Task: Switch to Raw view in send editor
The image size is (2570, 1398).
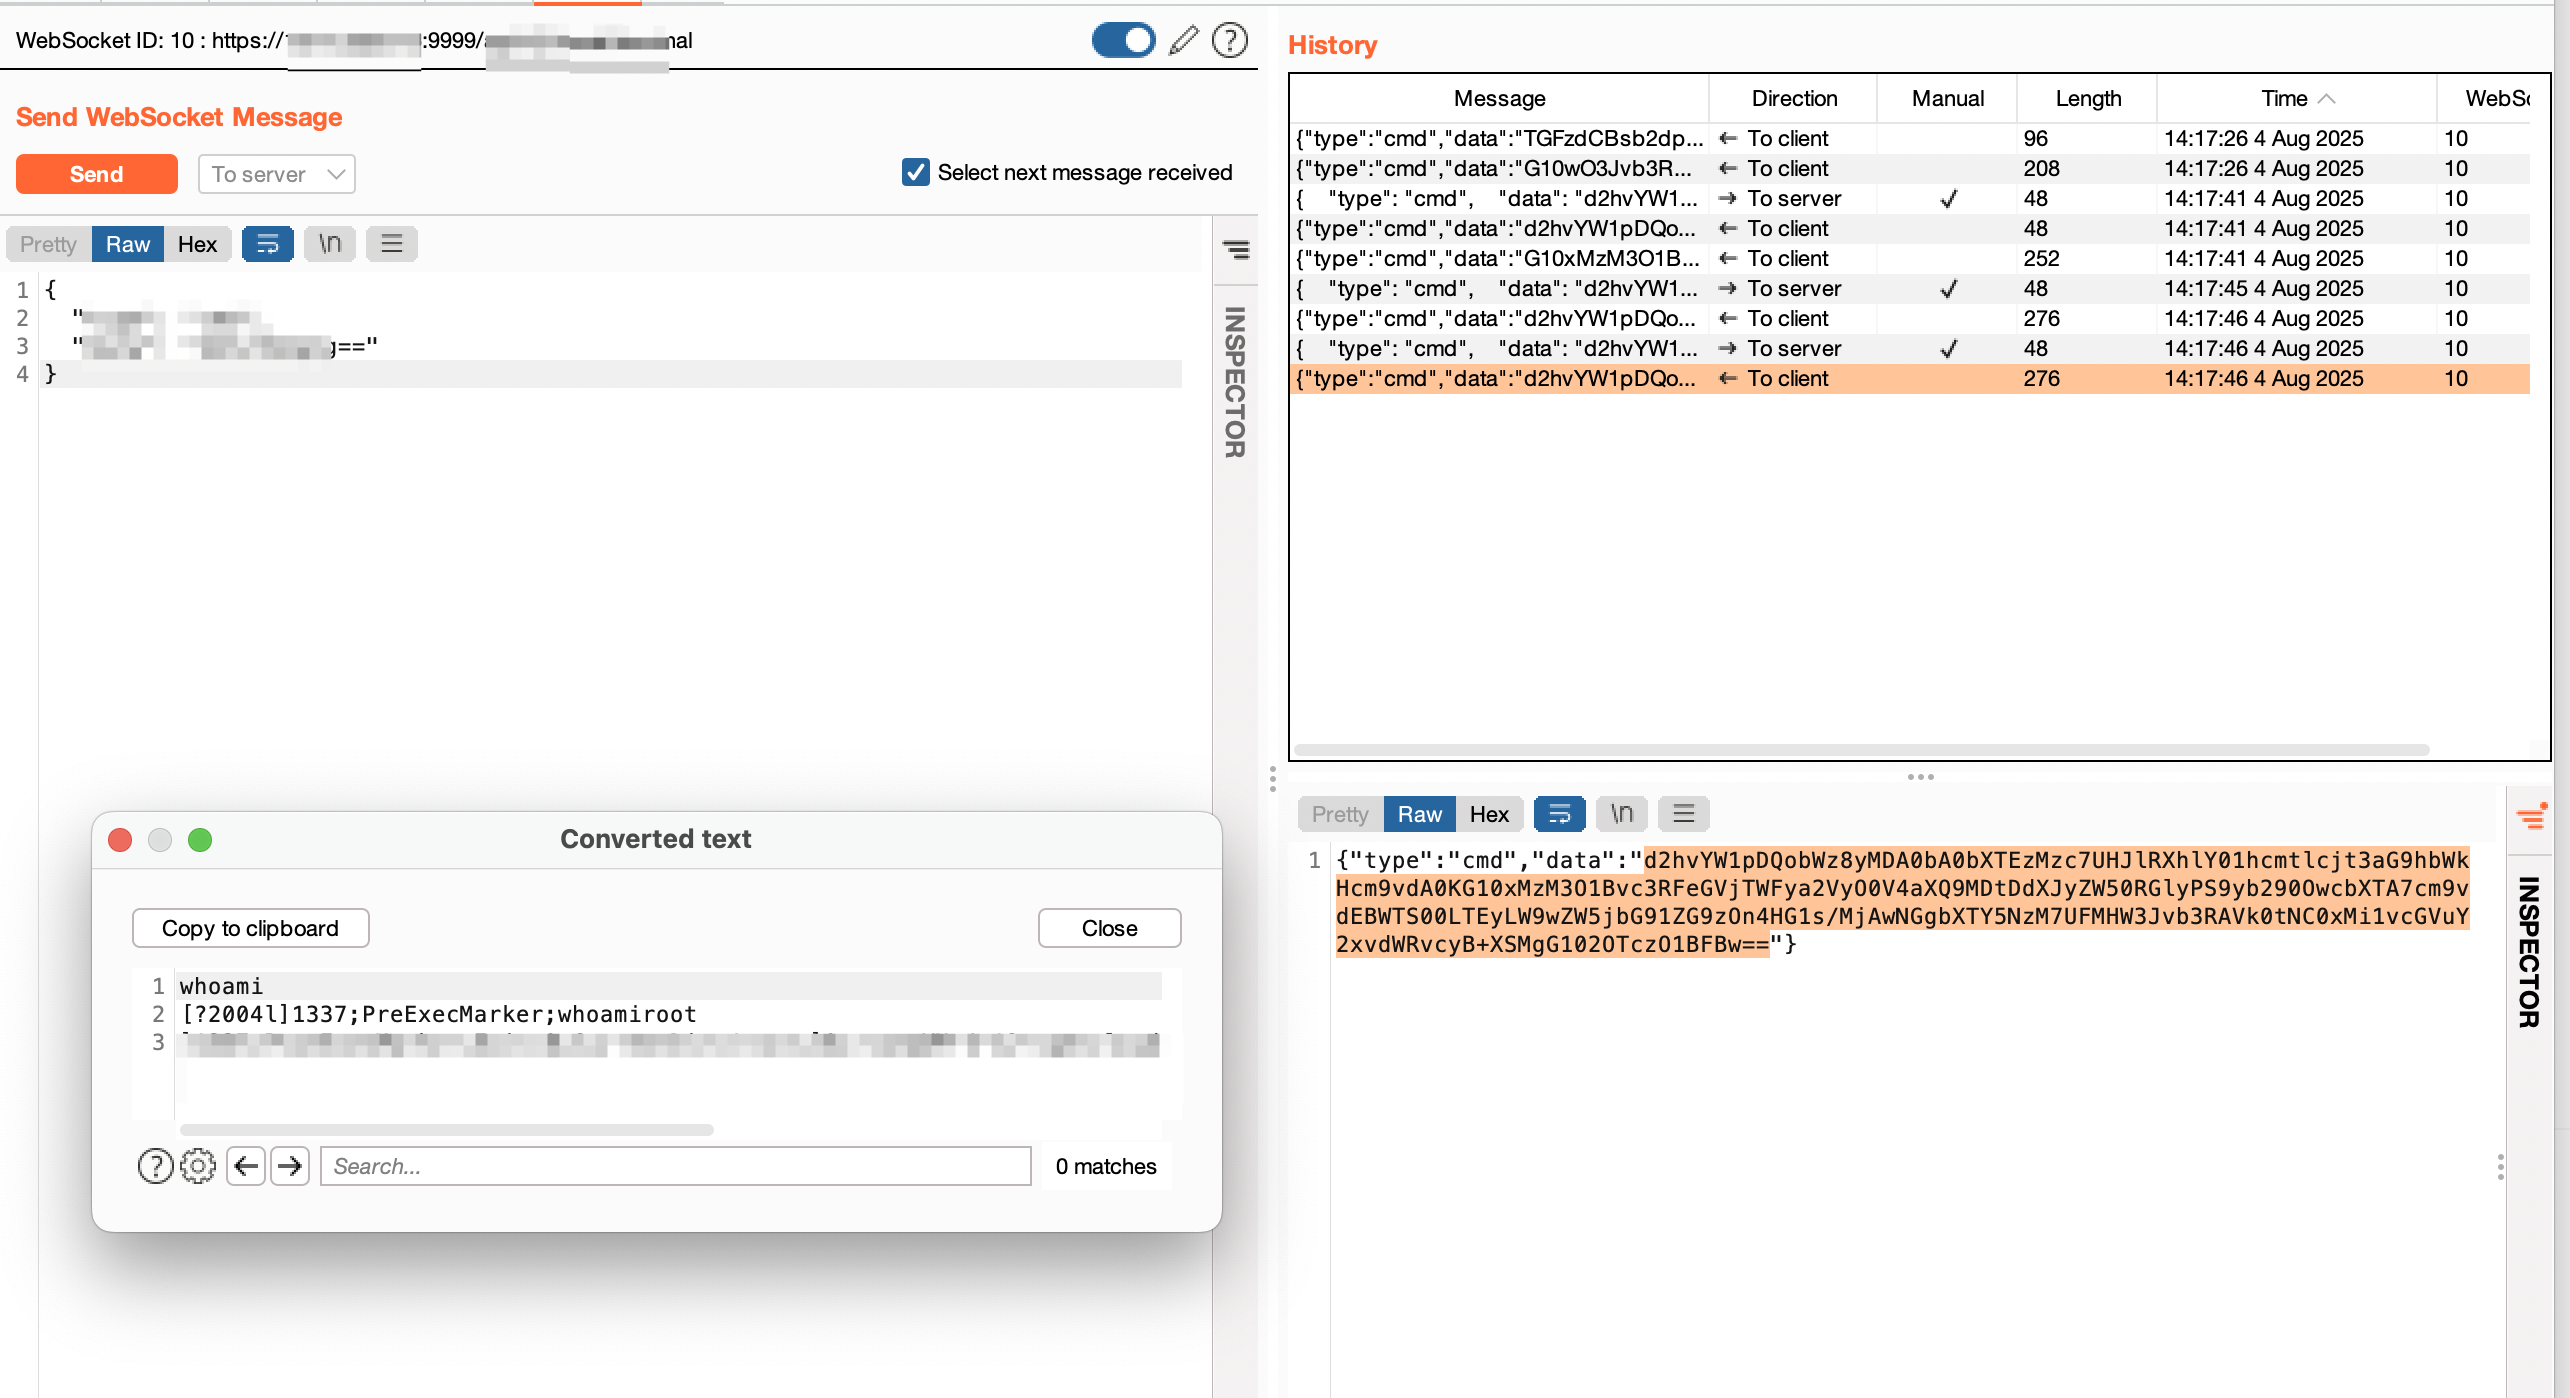Action: pos(128,244)
